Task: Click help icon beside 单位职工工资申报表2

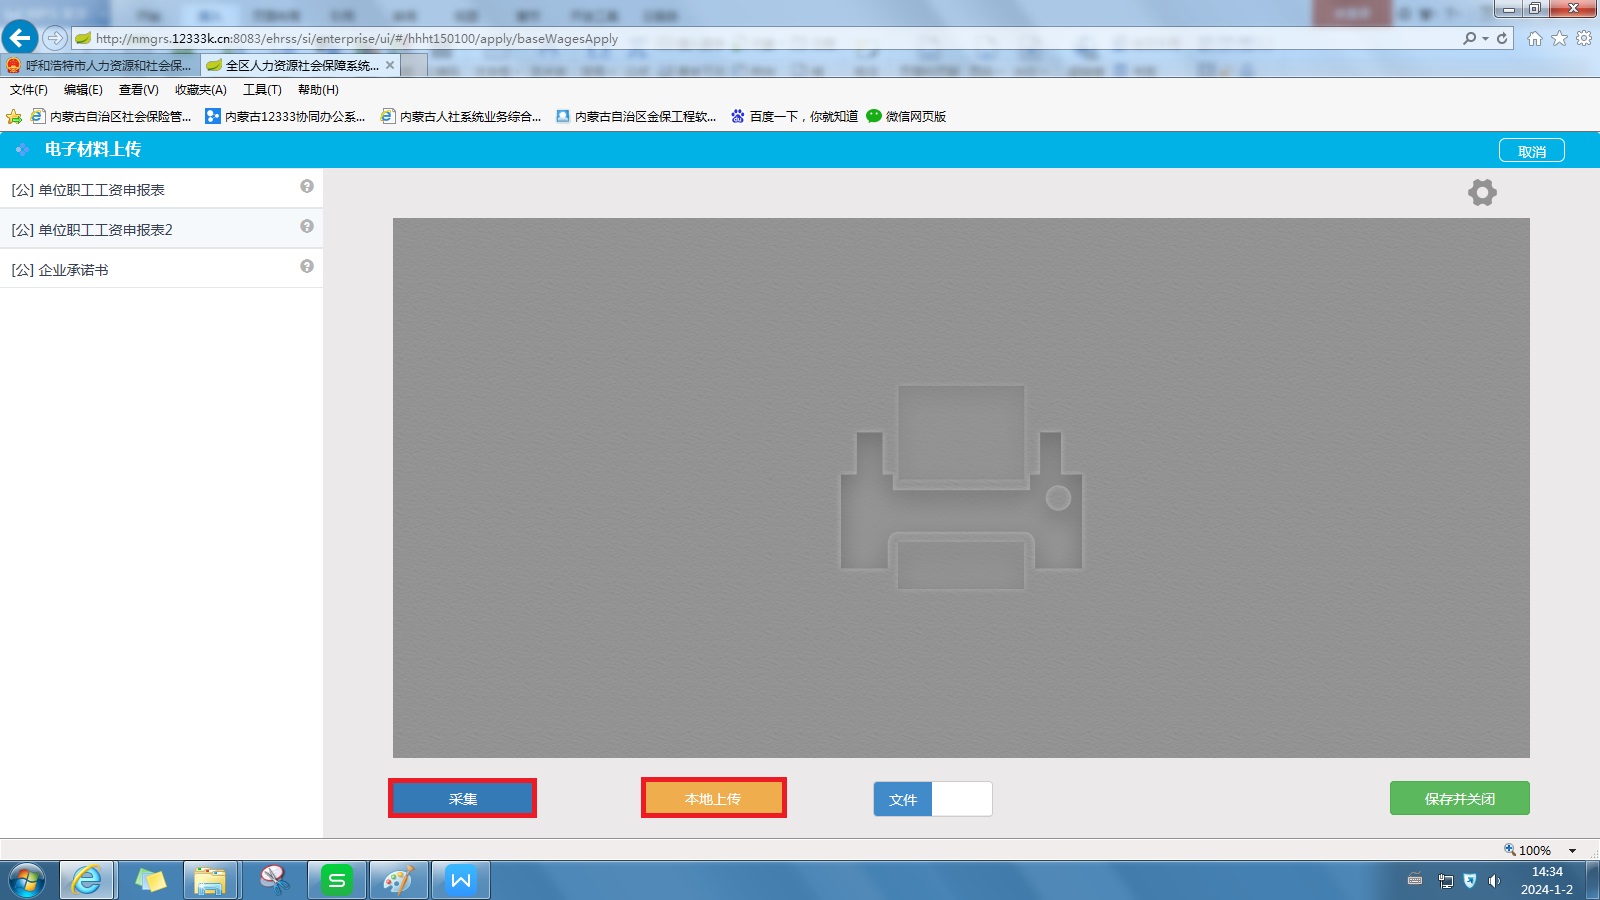Action: pyautogui.click(x=307, y=227)
